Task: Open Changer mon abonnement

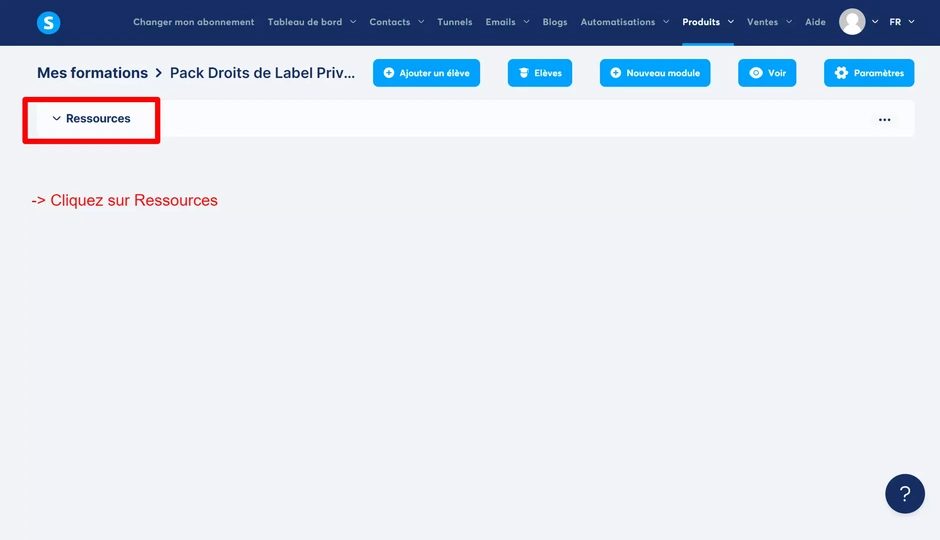Action: pyautogui.click(x=194, y=22)
